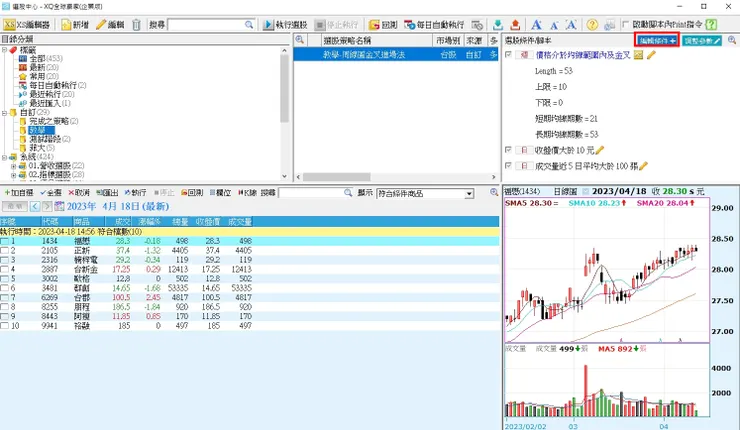The height and width of the screenshot is (430, 740).
Task: Click the 編輯條件 button
Action: [656, 41]
